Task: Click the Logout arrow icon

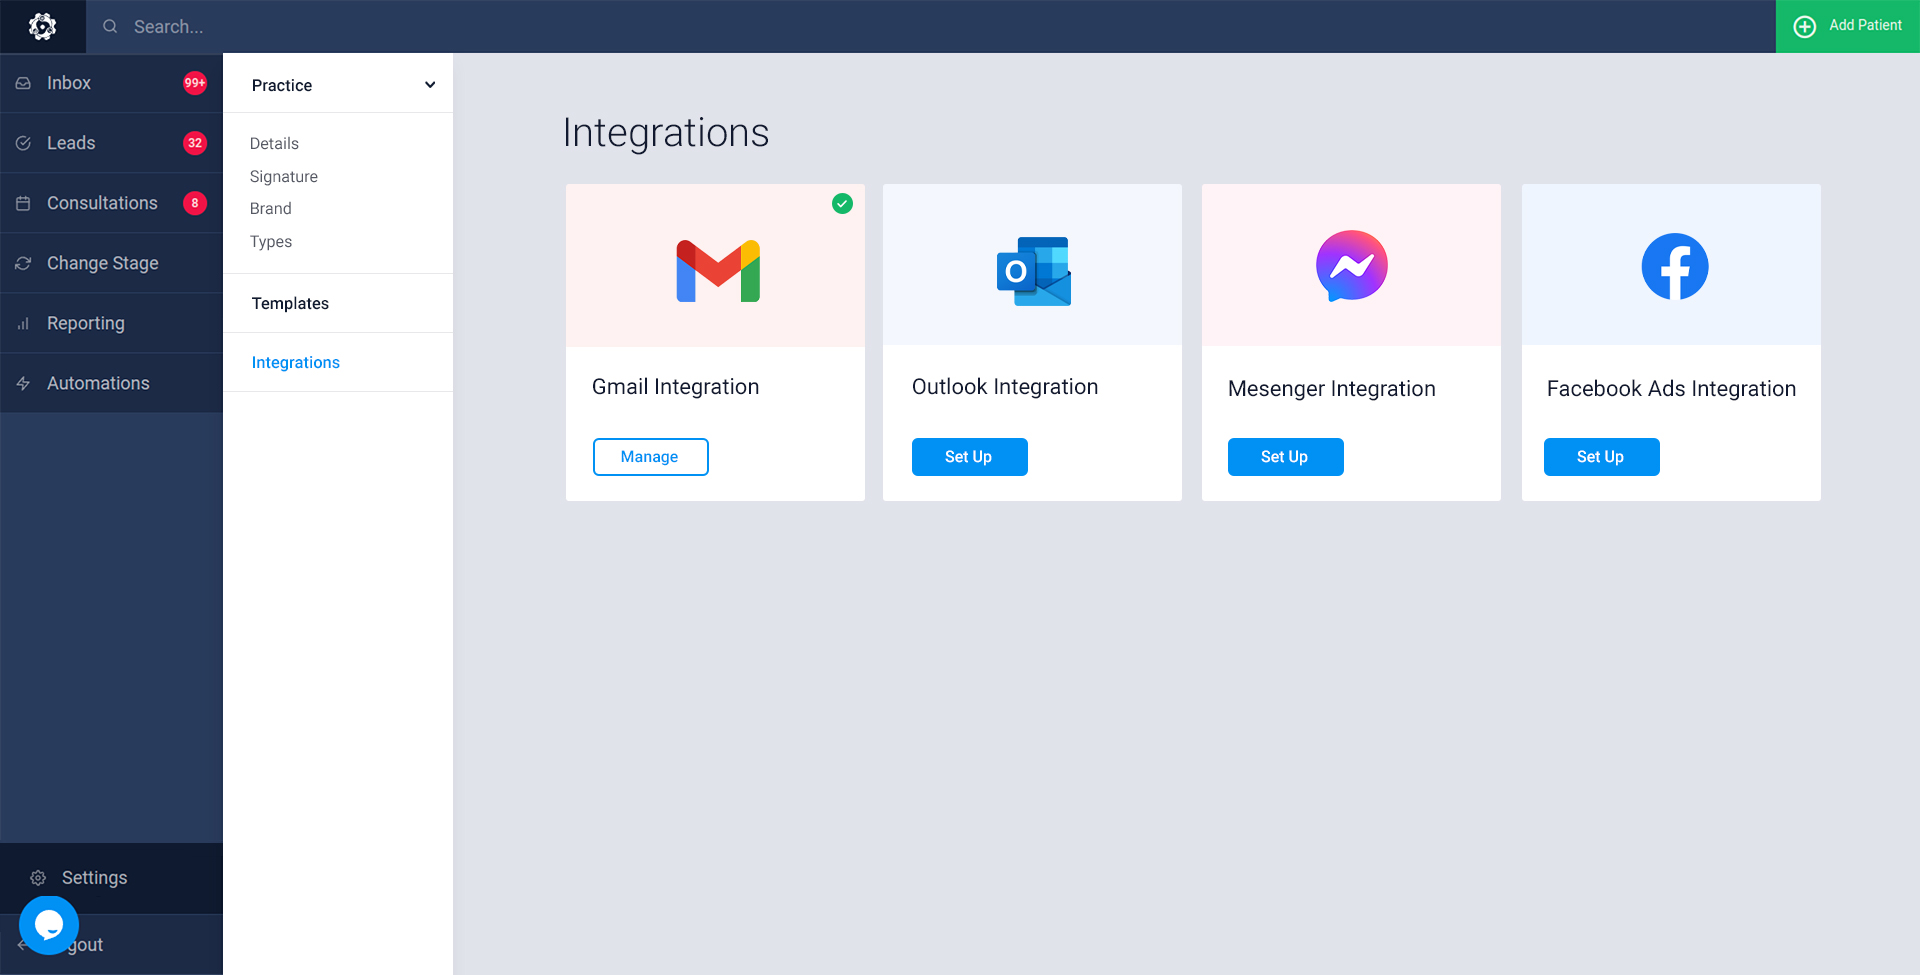Action: point(22,945)
